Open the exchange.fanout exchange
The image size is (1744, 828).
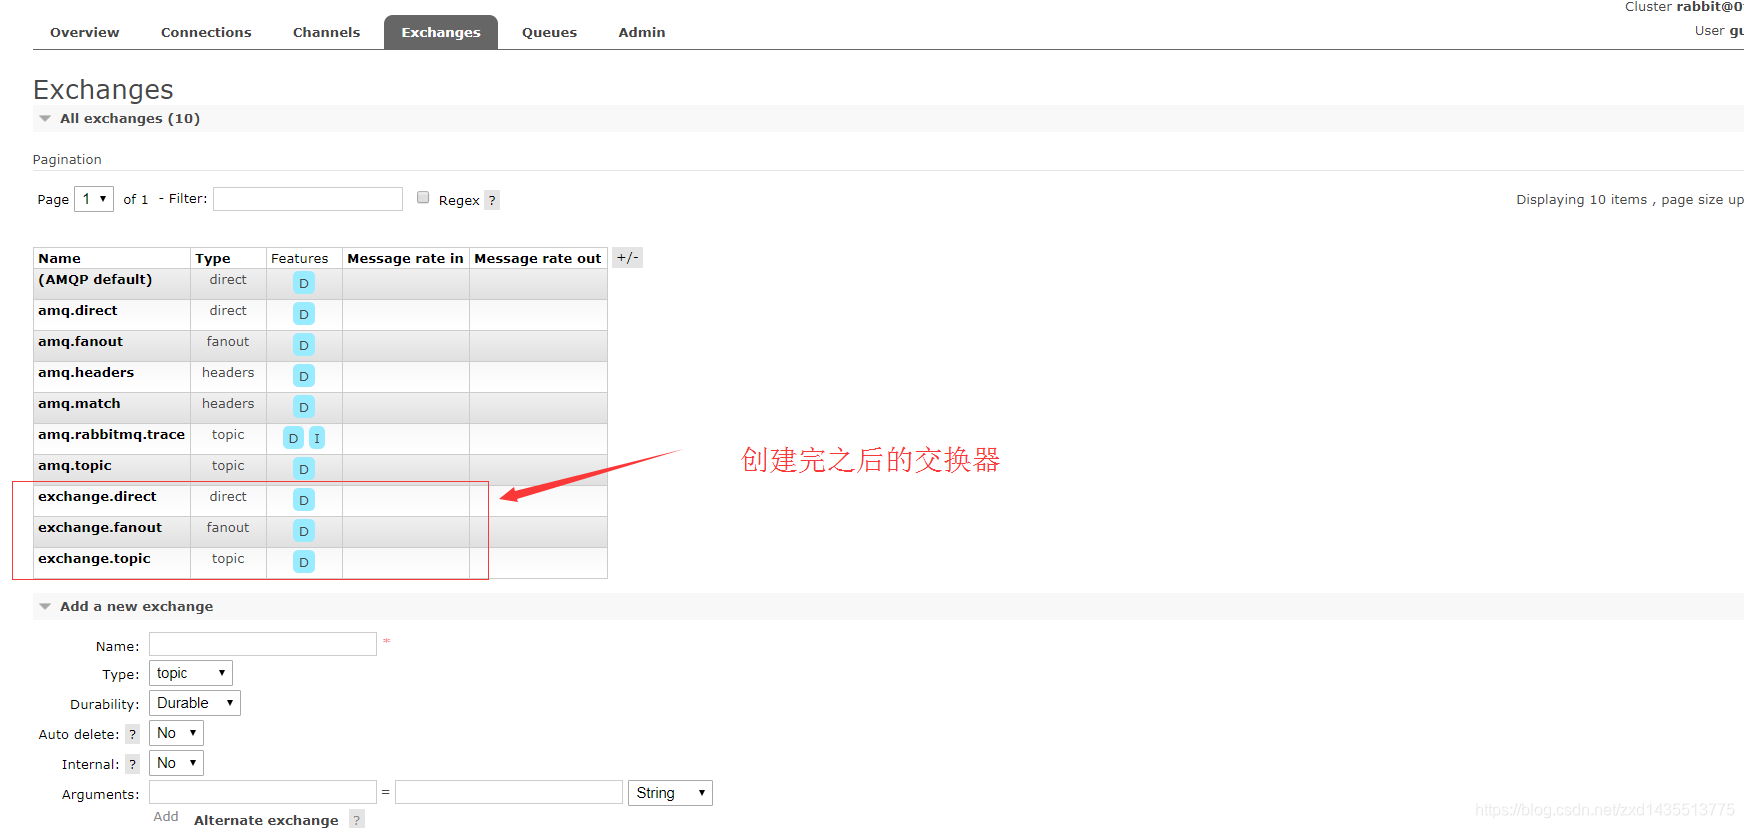coord(100,528)
